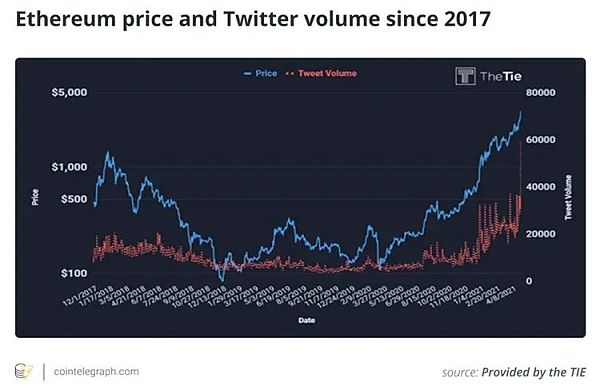Click the Cointelegraph coin logo icon
The image size is (600, 390).
point(23,372)
